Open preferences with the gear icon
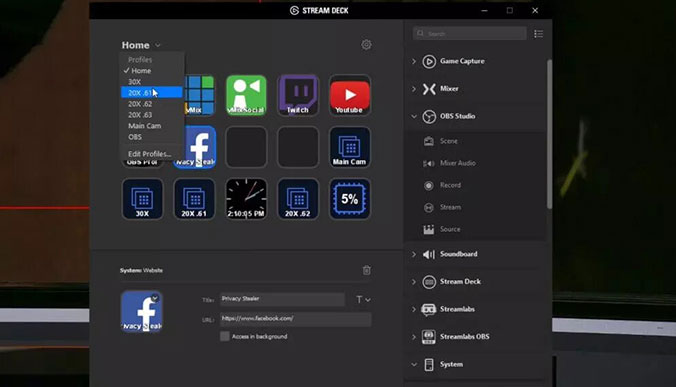Viewport: 676px width, 387px height. tap(366, 44)
